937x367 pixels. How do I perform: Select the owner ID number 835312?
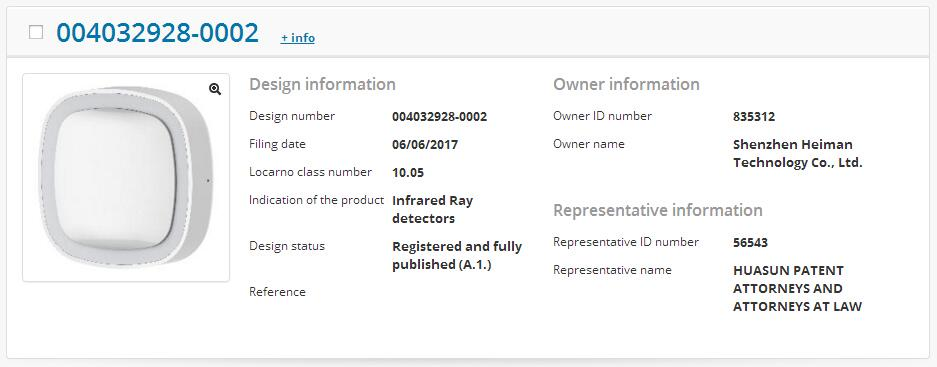(754, 117)
